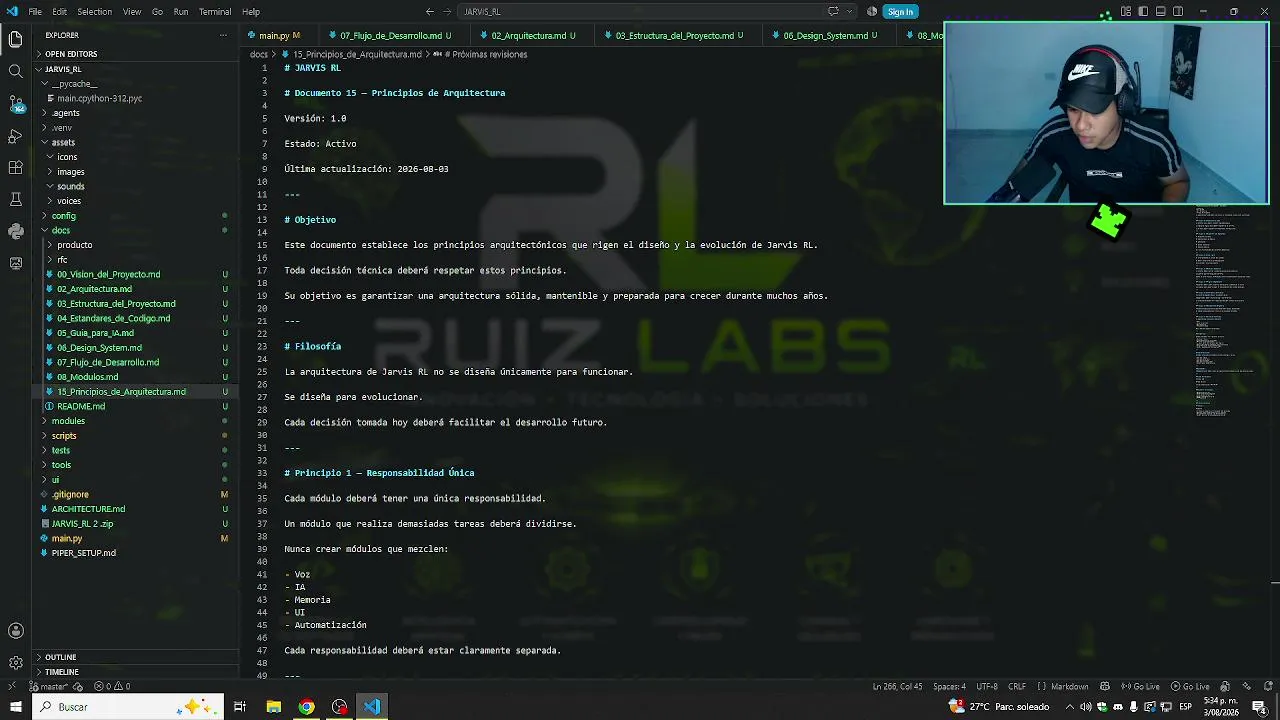Viewport: 1280px width, 720px height.
Task: Open File Explorer from the taskbar
Action: tap(273, 707)
